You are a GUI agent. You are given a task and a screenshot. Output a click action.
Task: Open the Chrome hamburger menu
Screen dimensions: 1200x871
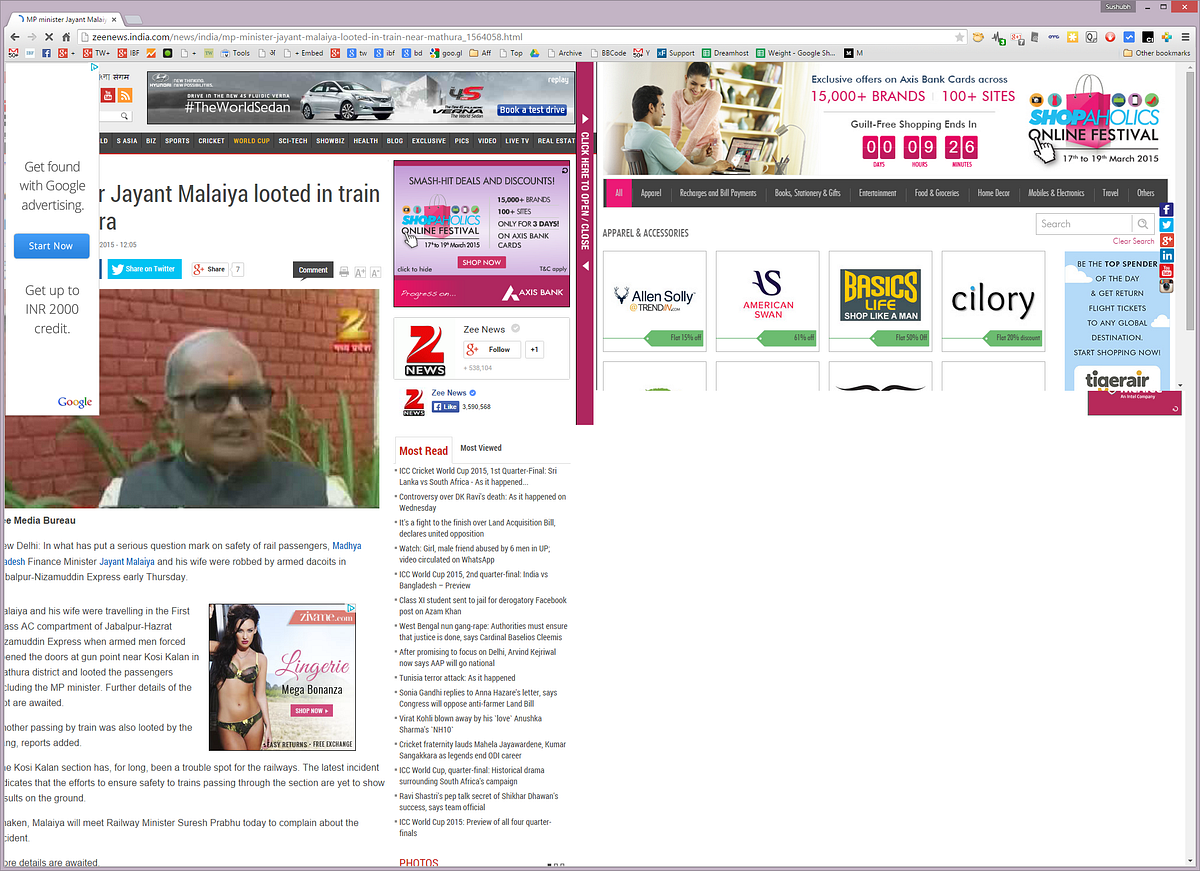[x=1186, y=37]
